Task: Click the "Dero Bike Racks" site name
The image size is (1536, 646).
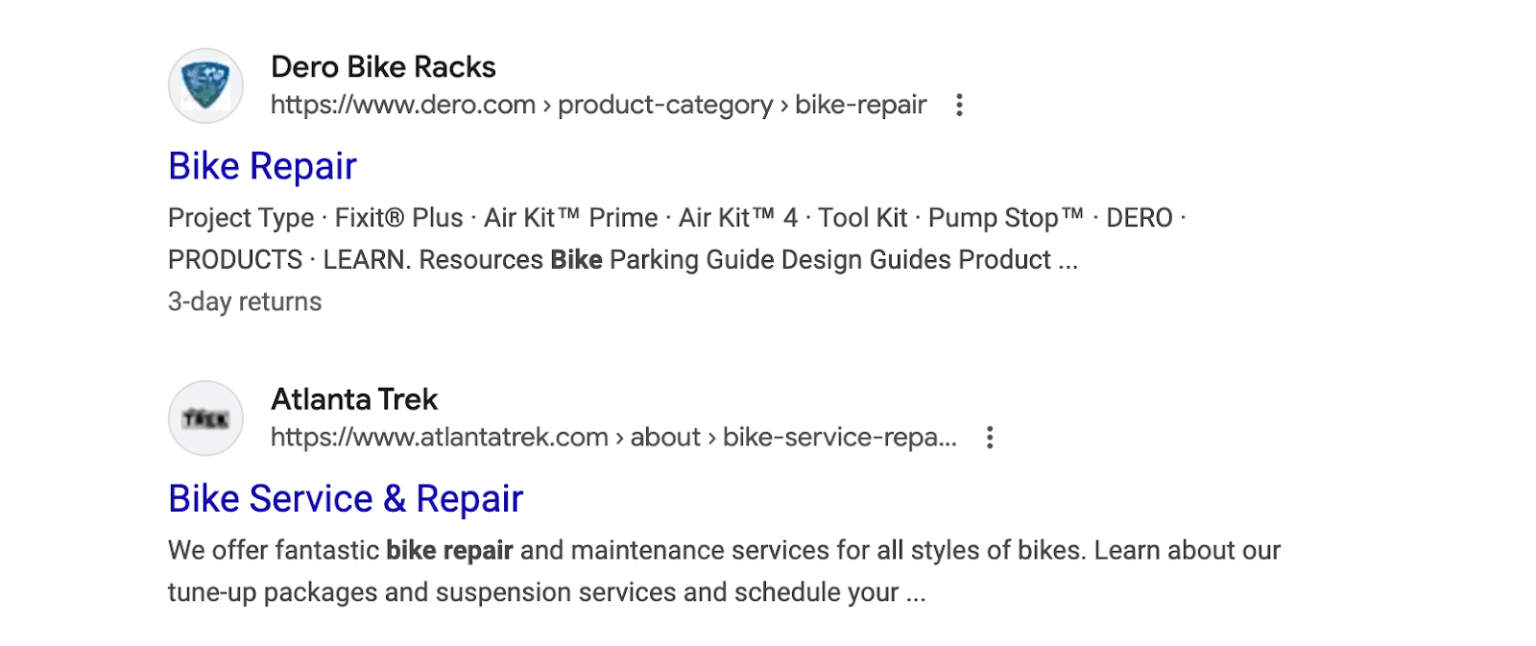Action: point(383,67)
